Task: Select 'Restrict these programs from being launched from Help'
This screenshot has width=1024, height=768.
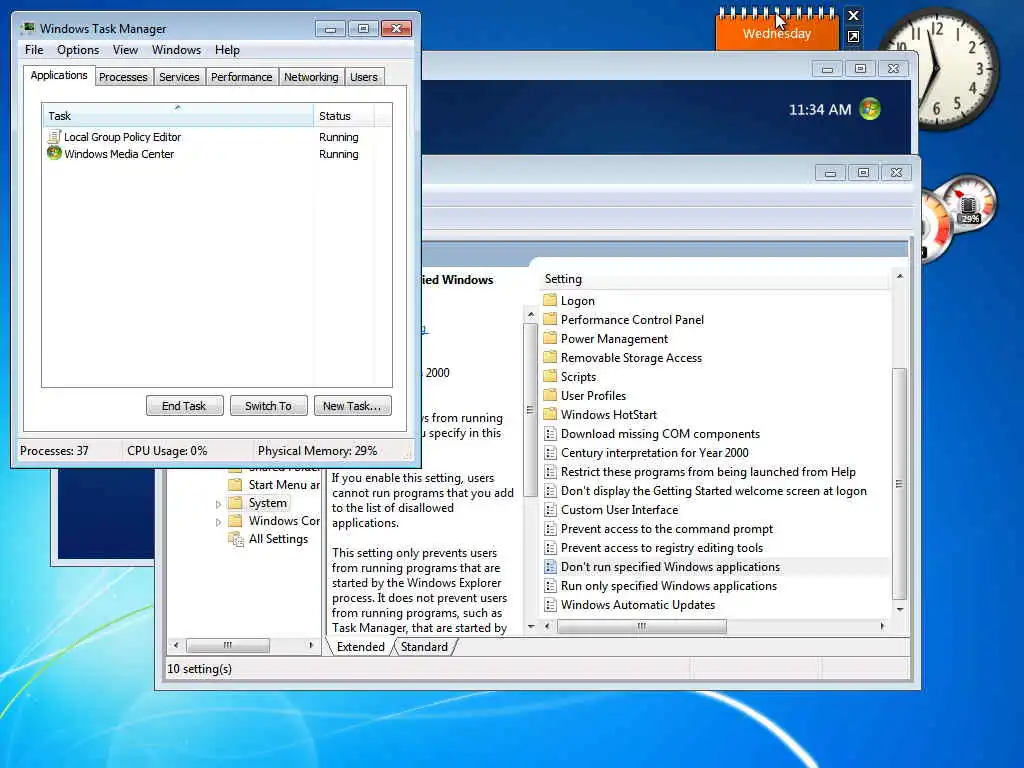Action: pos(708,472)
